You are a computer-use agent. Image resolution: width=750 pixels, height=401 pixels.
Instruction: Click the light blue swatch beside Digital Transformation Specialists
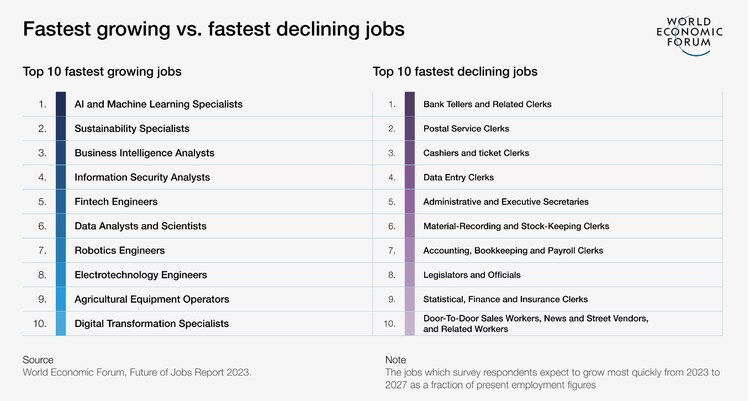click(x=61, y=323)
